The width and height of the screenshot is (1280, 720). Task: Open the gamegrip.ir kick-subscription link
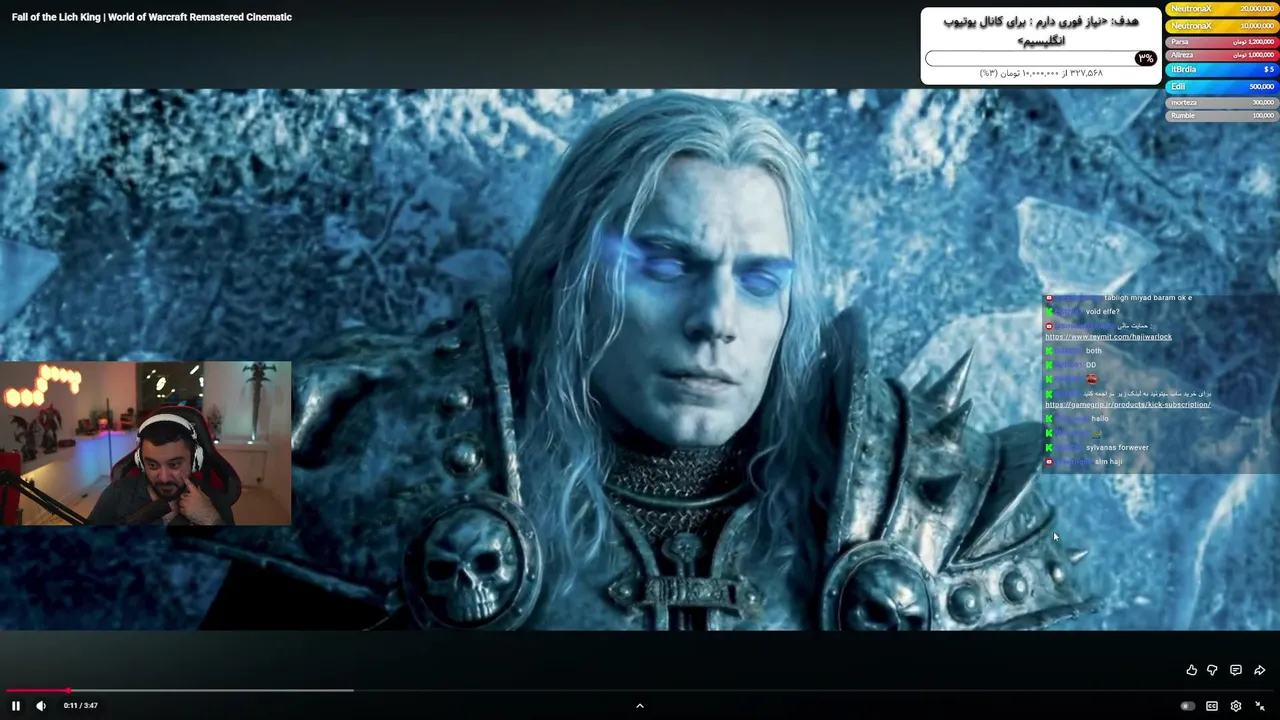click(1128, 405)
